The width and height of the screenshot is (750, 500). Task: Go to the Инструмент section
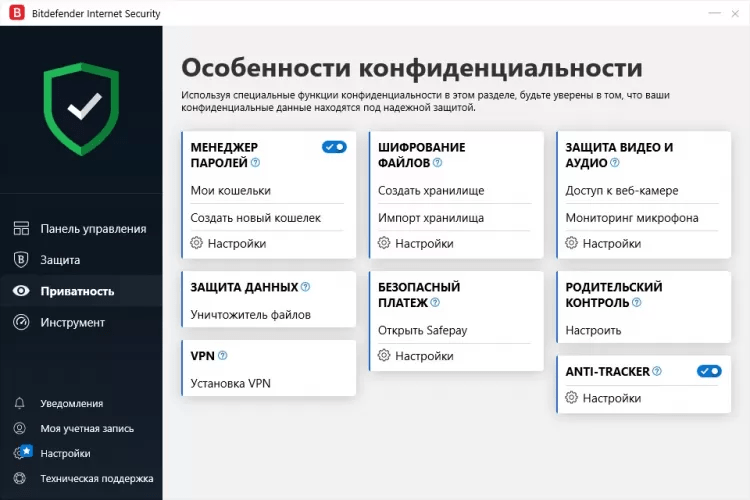point(72,322)
